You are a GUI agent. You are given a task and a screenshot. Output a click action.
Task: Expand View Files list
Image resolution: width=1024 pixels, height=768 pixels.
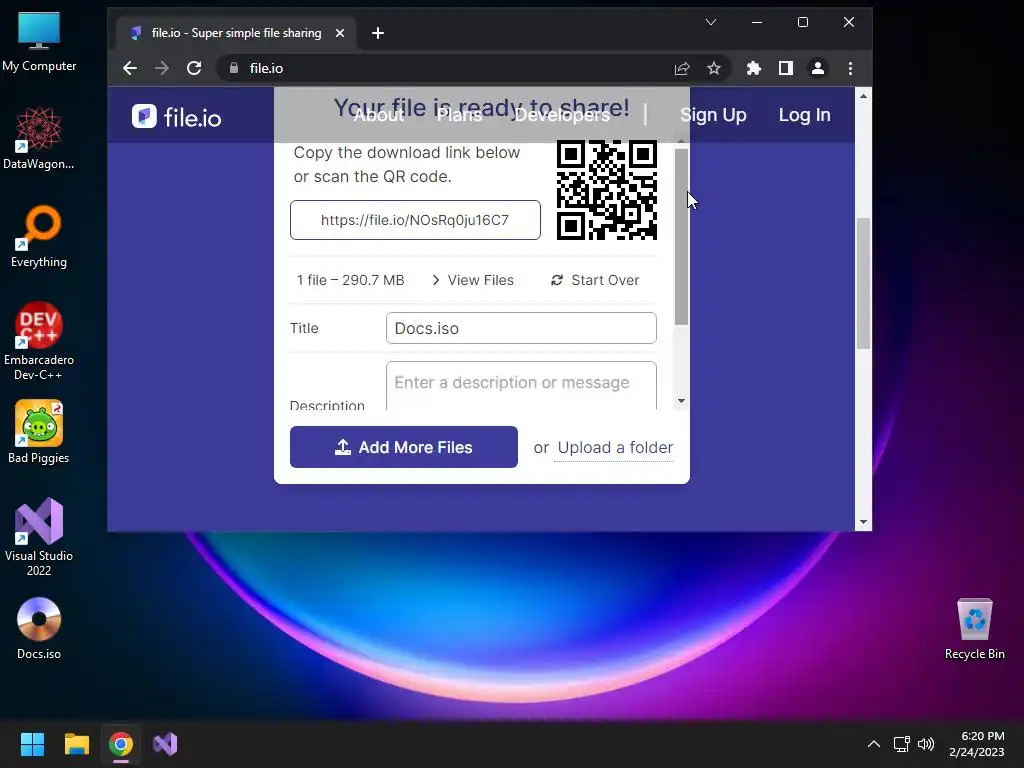473,280
